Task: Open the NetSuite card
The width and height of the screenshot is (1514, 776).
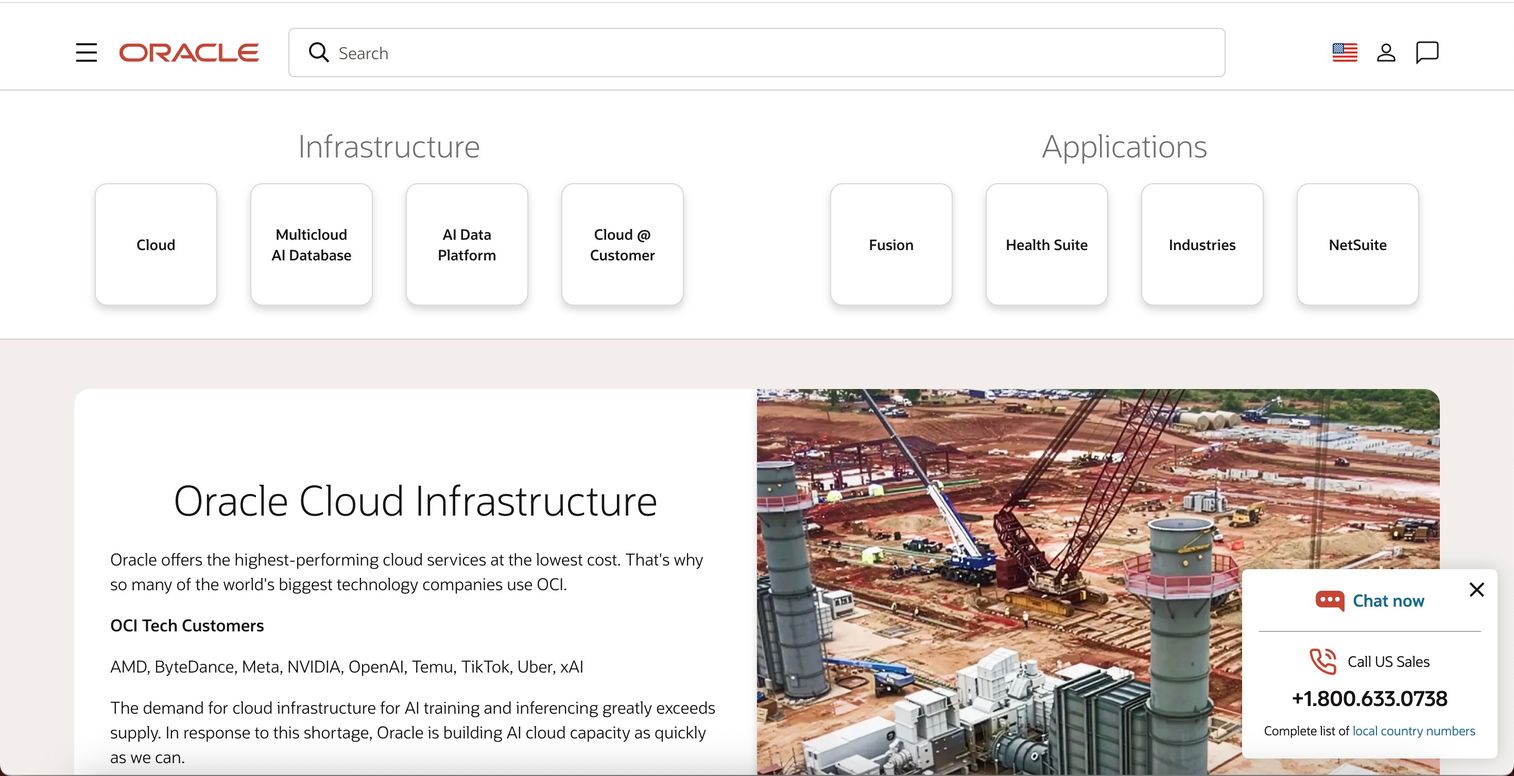Action: (1358, 245)
